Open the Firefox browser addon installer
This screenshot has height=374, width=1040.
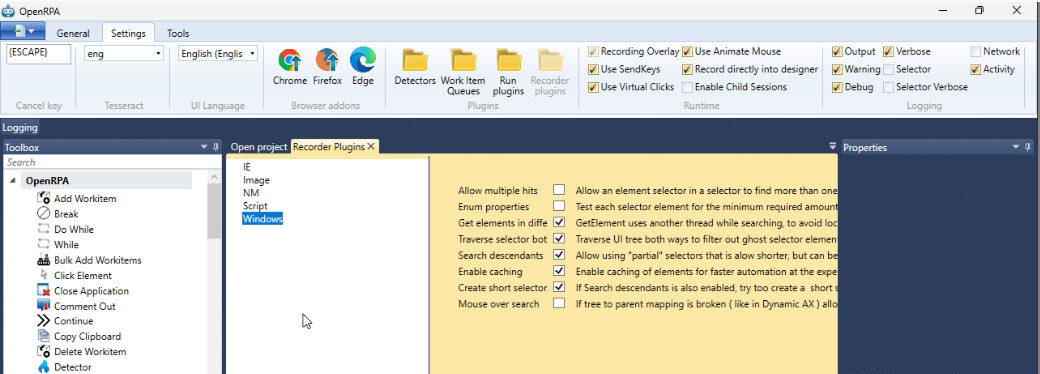(327, 66)
